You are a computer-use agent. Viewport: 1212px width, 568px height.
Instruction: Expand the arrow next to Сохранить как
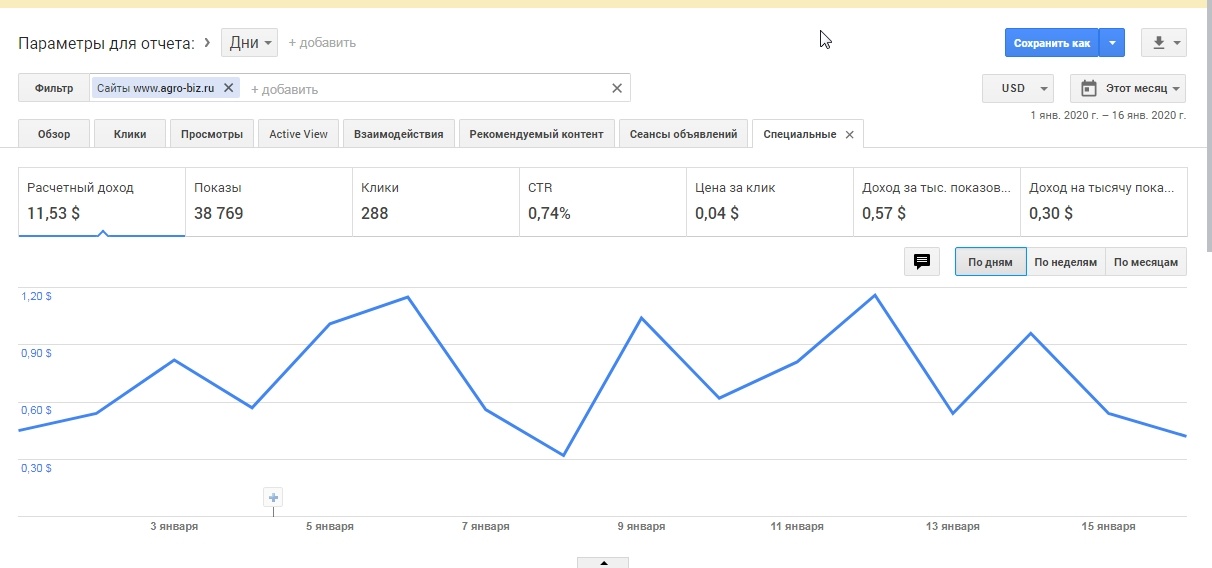[x=1113, y=43]
